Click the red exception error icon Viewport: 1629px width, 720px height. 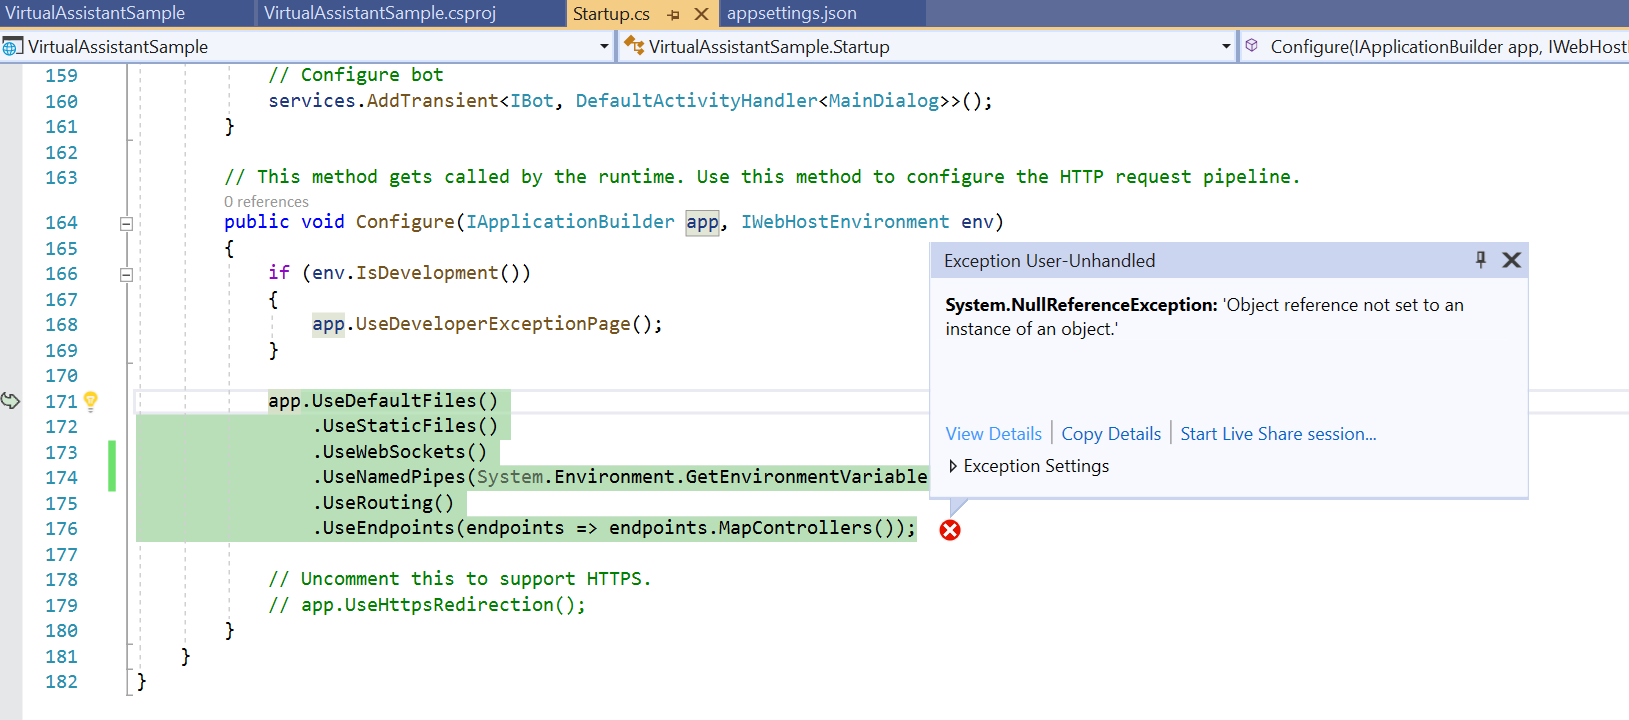pos(950,530)
